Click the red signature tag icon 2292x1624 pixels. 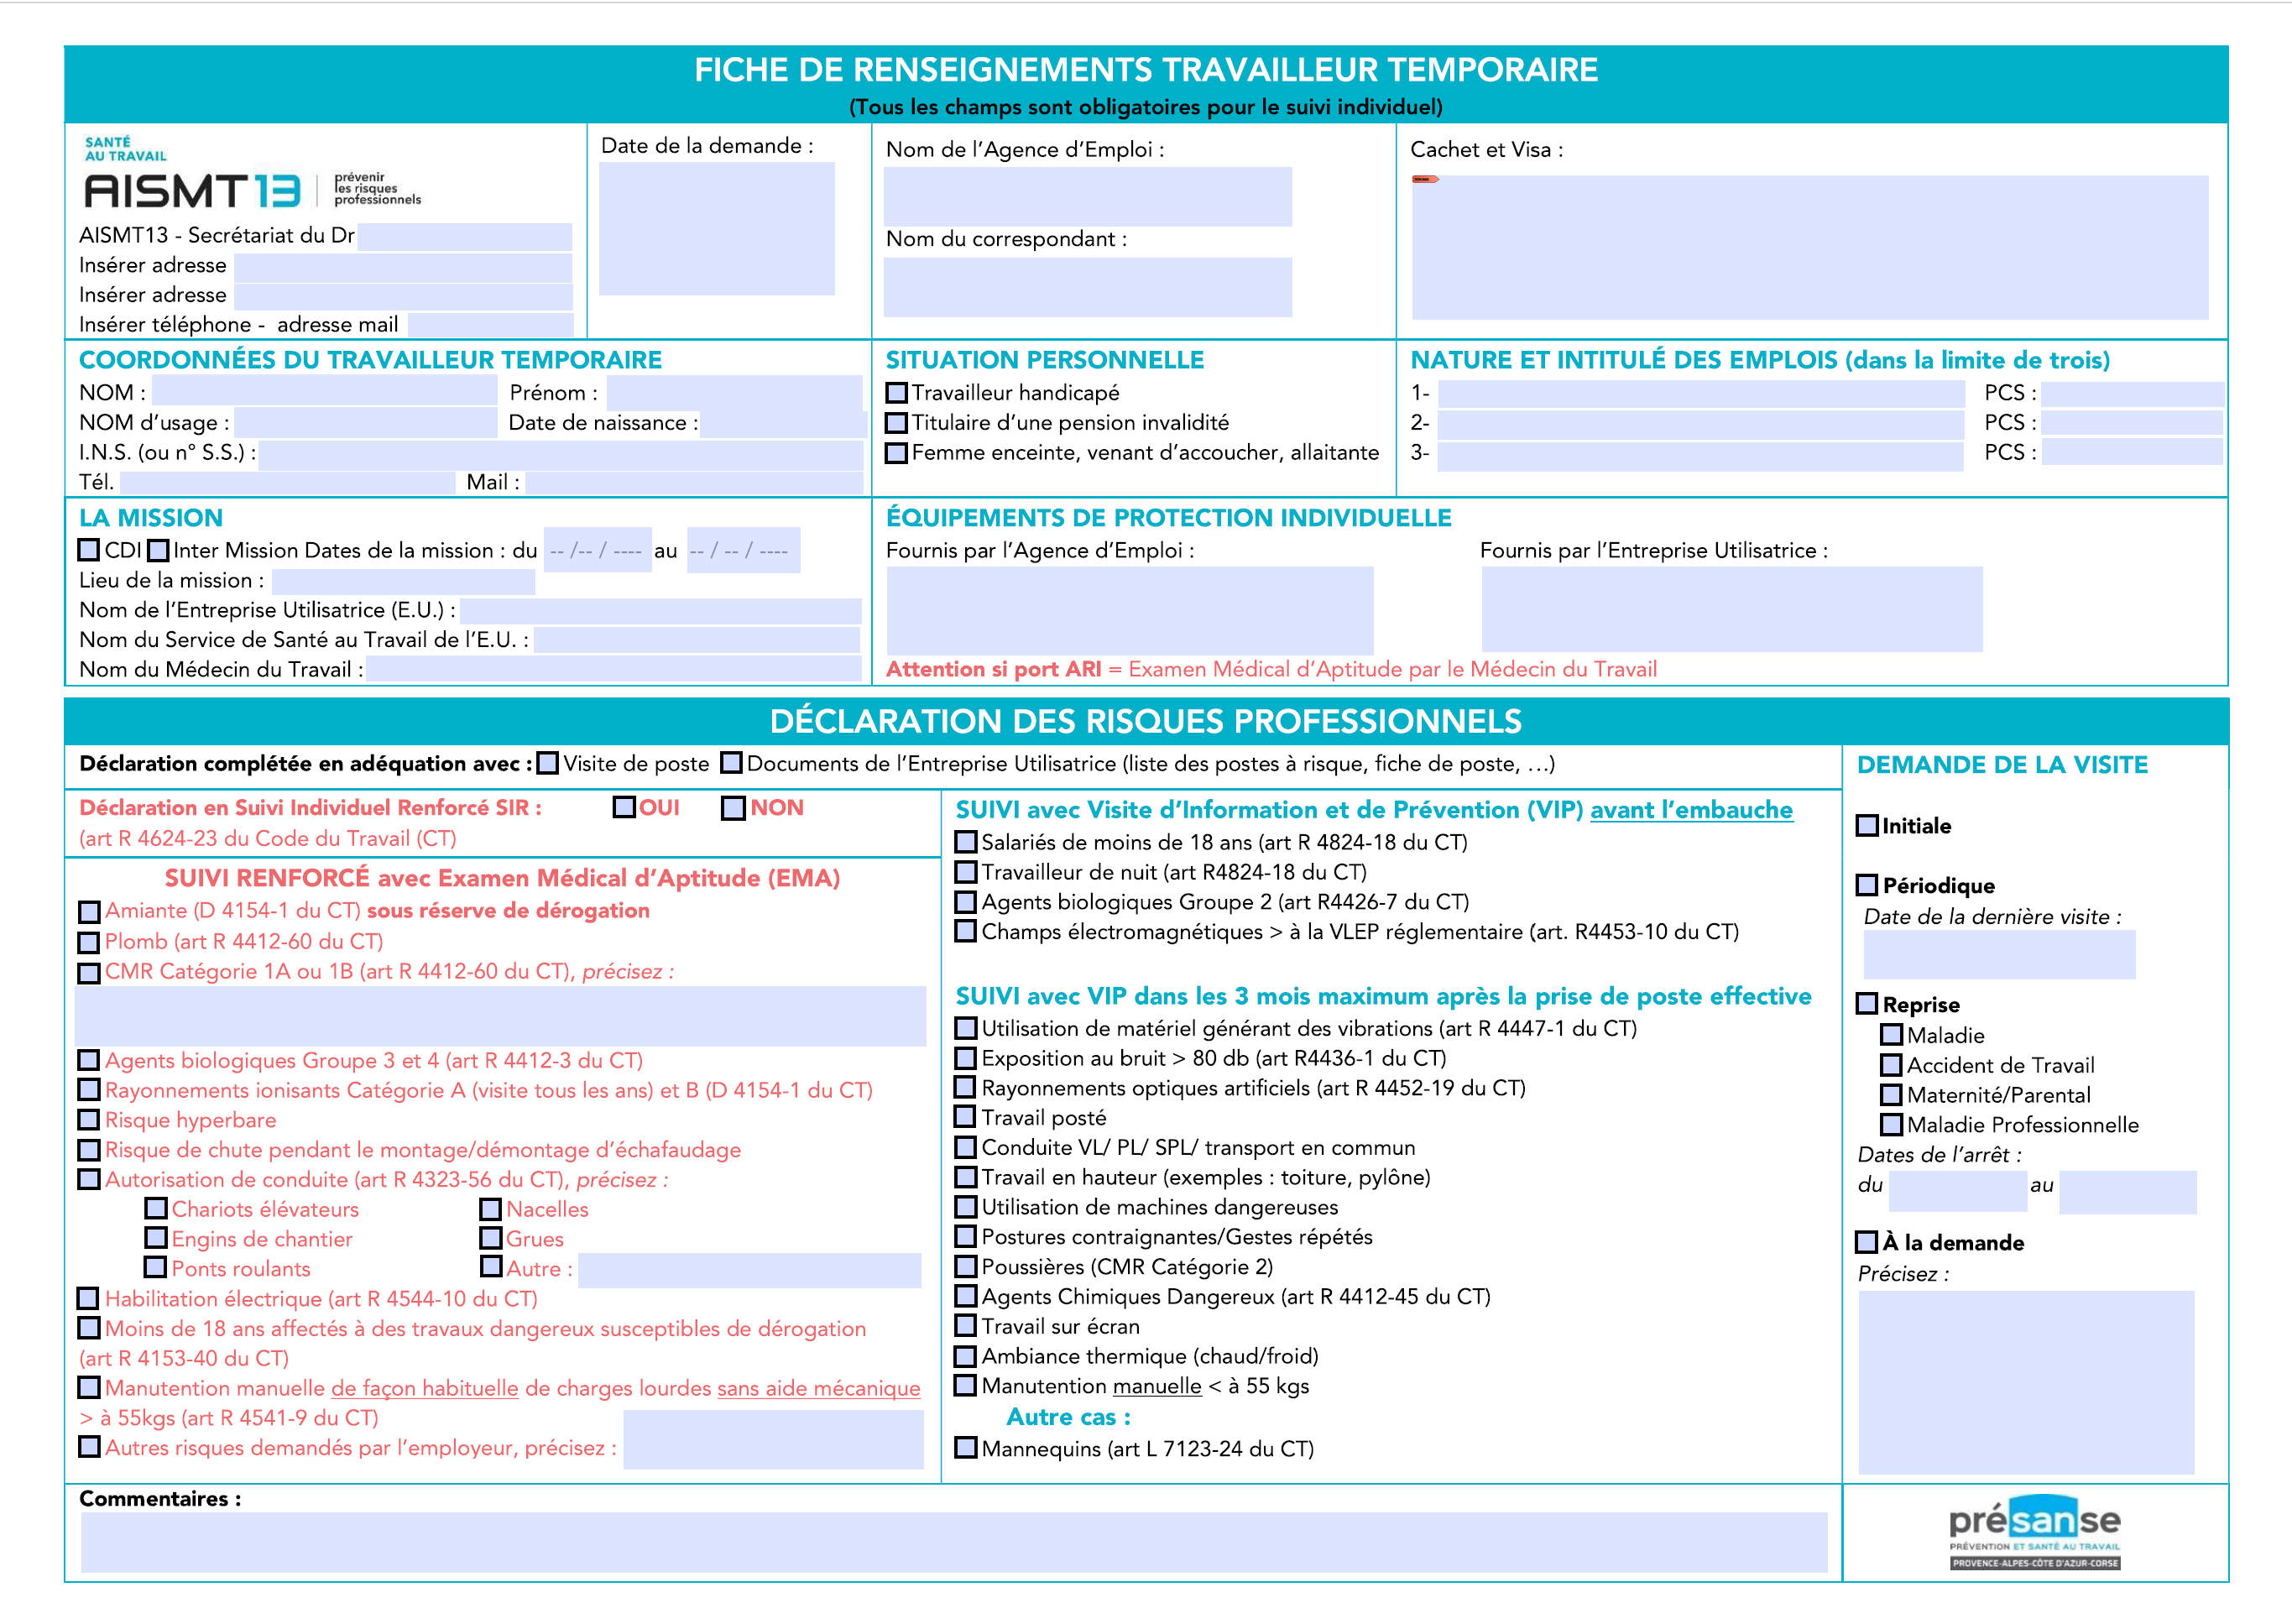pyautogui.click(x=1424, y=179)
